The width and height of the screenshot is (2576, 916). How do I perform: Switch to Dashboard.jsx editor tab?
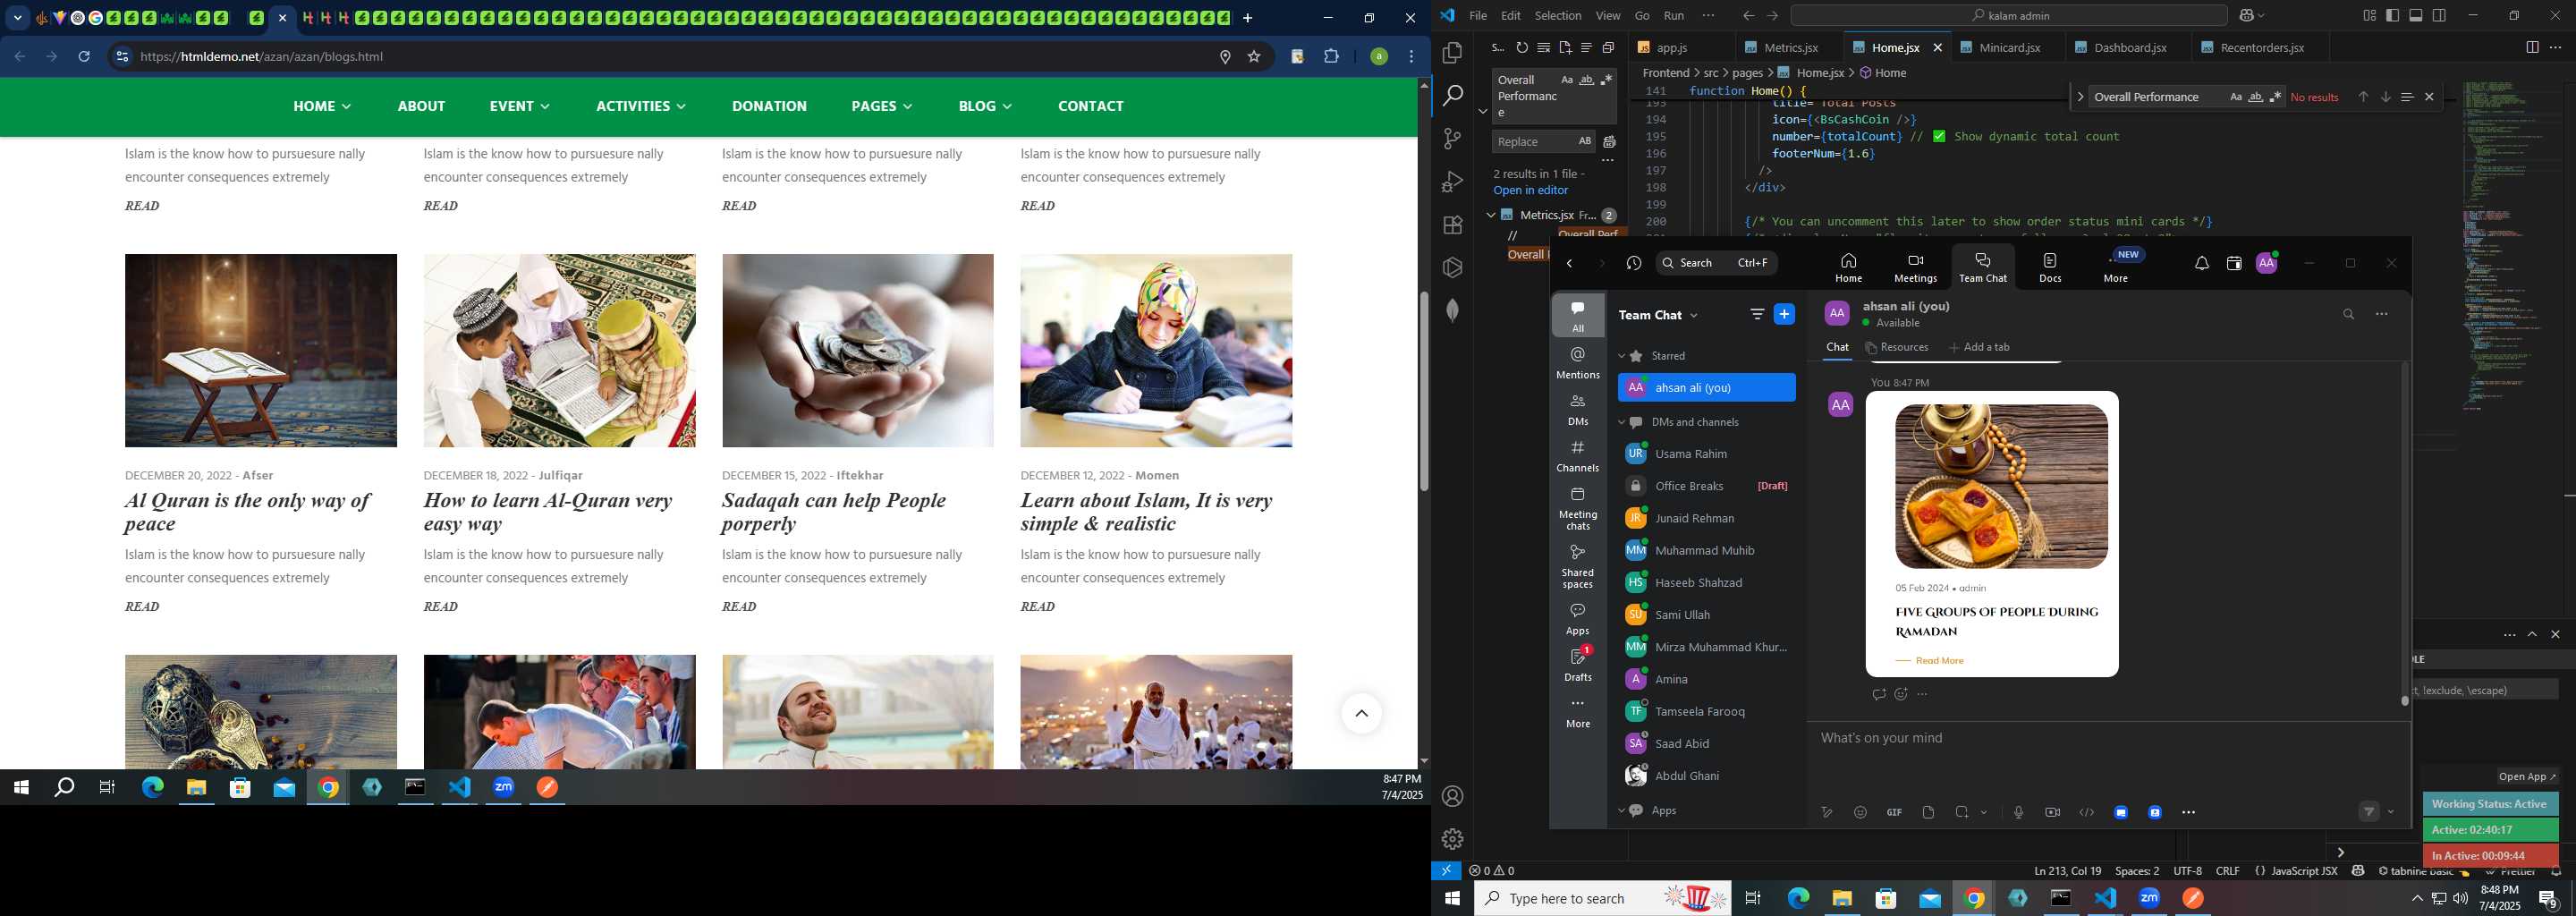point(2129,47)
